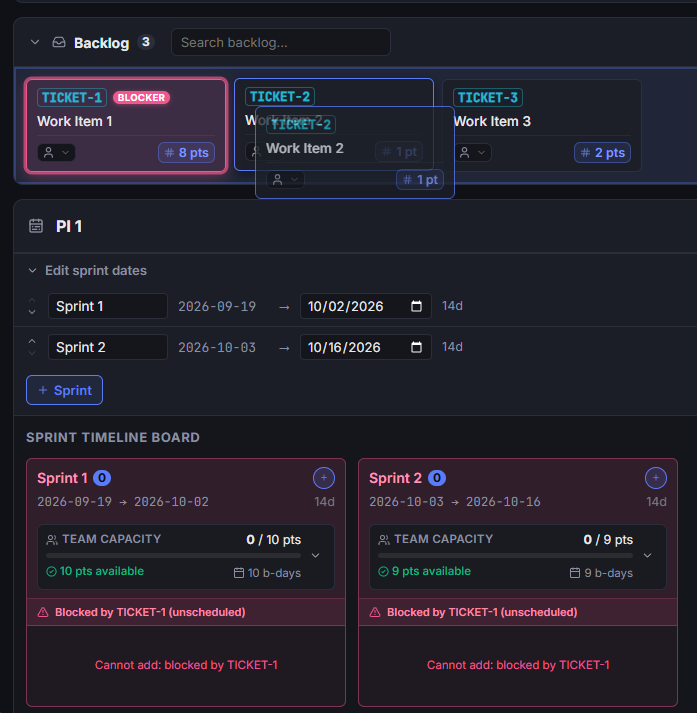
Task: Click Sprint 1 start date 2026-09-19
Action: pyautogui.click(x=217, y=306)
